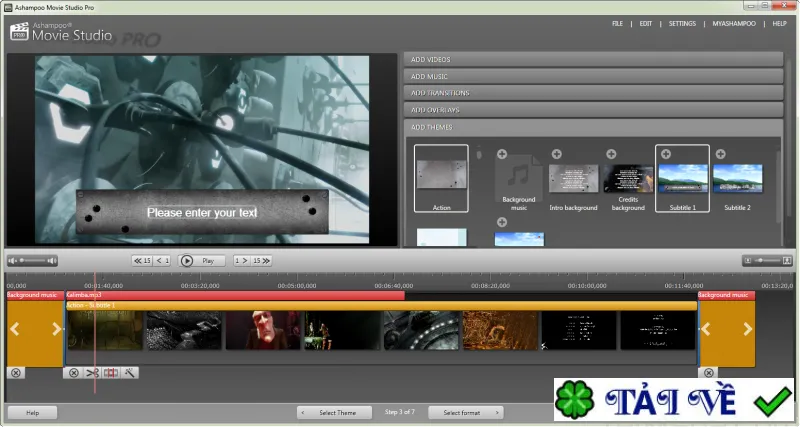Return to Select Theme step
Image resolution: width=800 pixels, height=427 pixels.
334,412
